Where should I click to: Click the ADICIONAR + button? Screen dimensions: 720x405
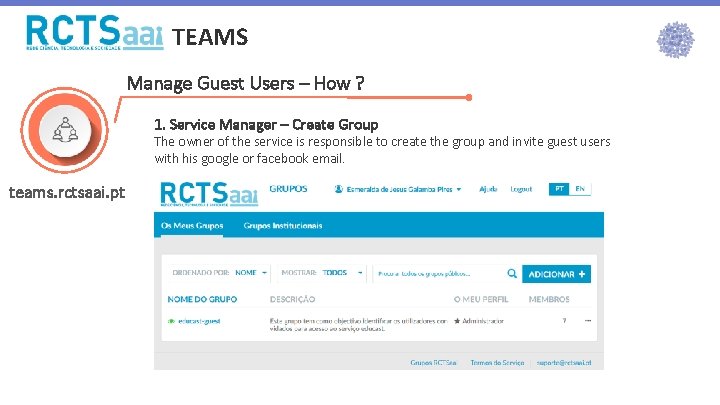(x=557, y=274)
